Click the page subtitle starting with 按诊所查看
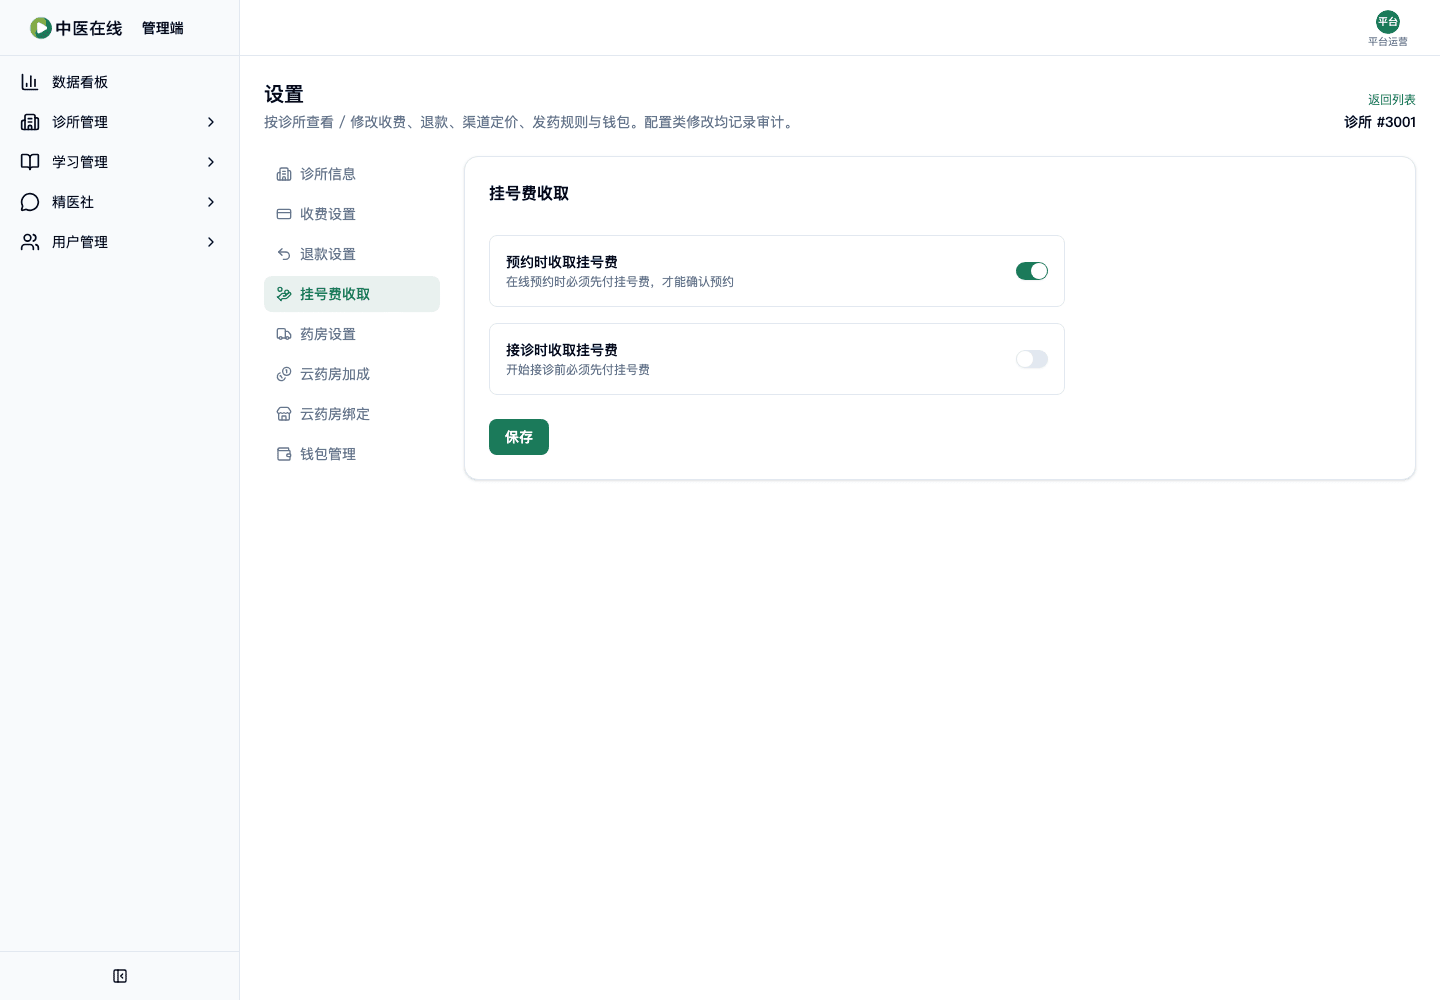The width and height of the screenshot is (1440, 1000). tap(531, 122)
